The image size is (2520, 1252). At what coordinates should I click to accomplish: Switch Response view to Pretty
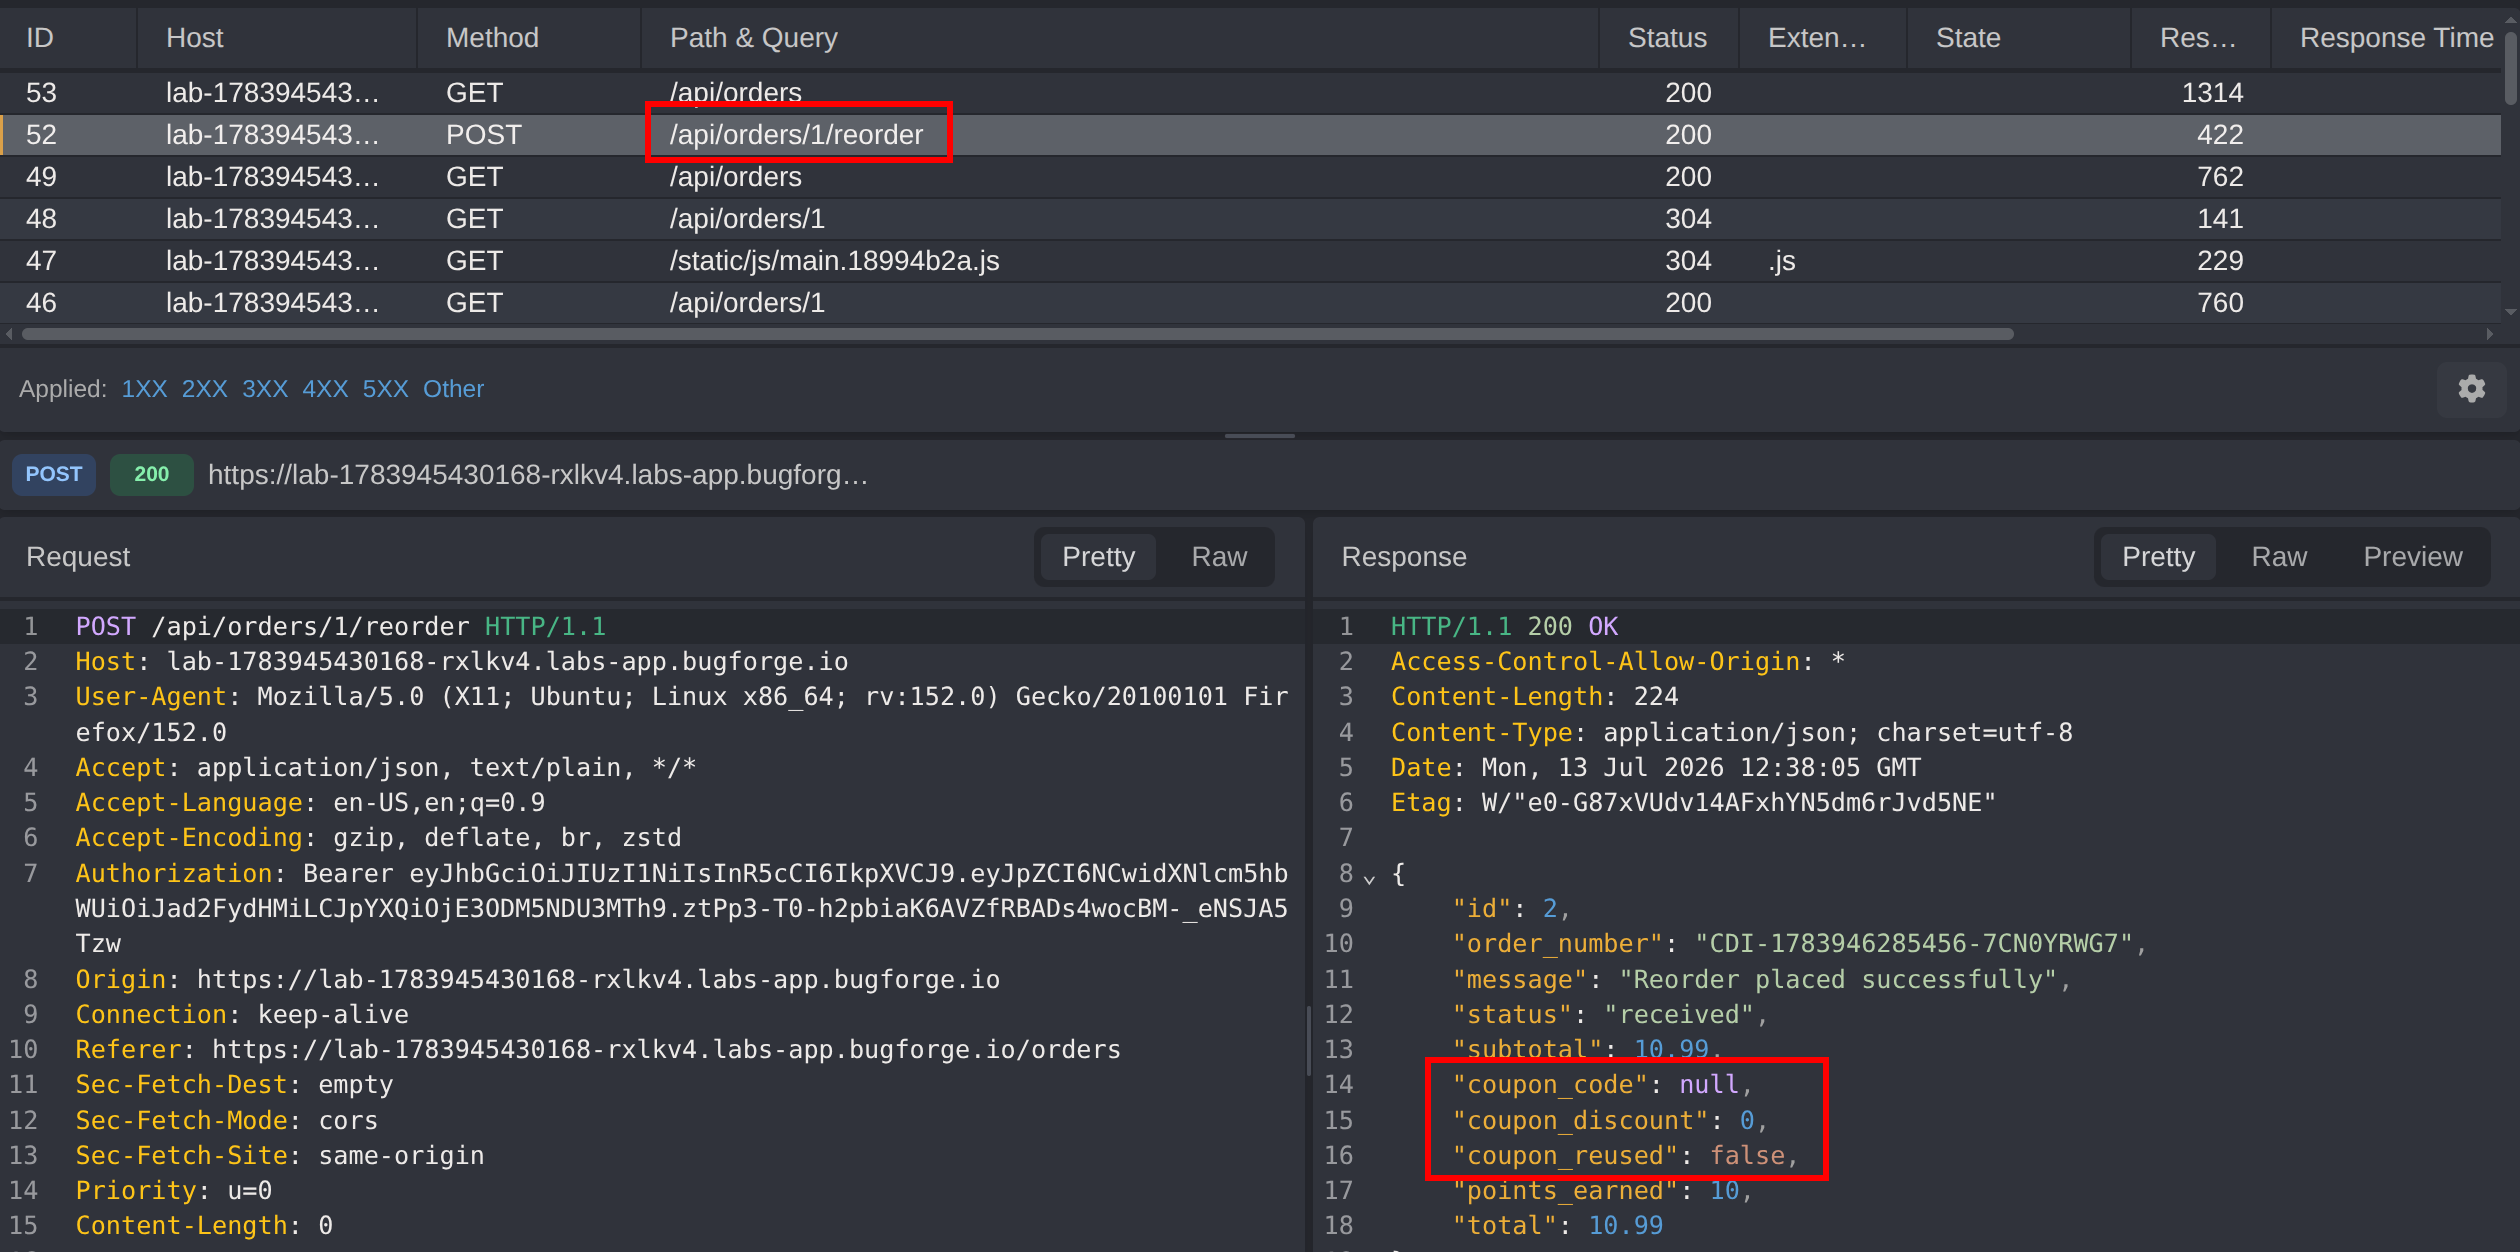(2158, 557)
